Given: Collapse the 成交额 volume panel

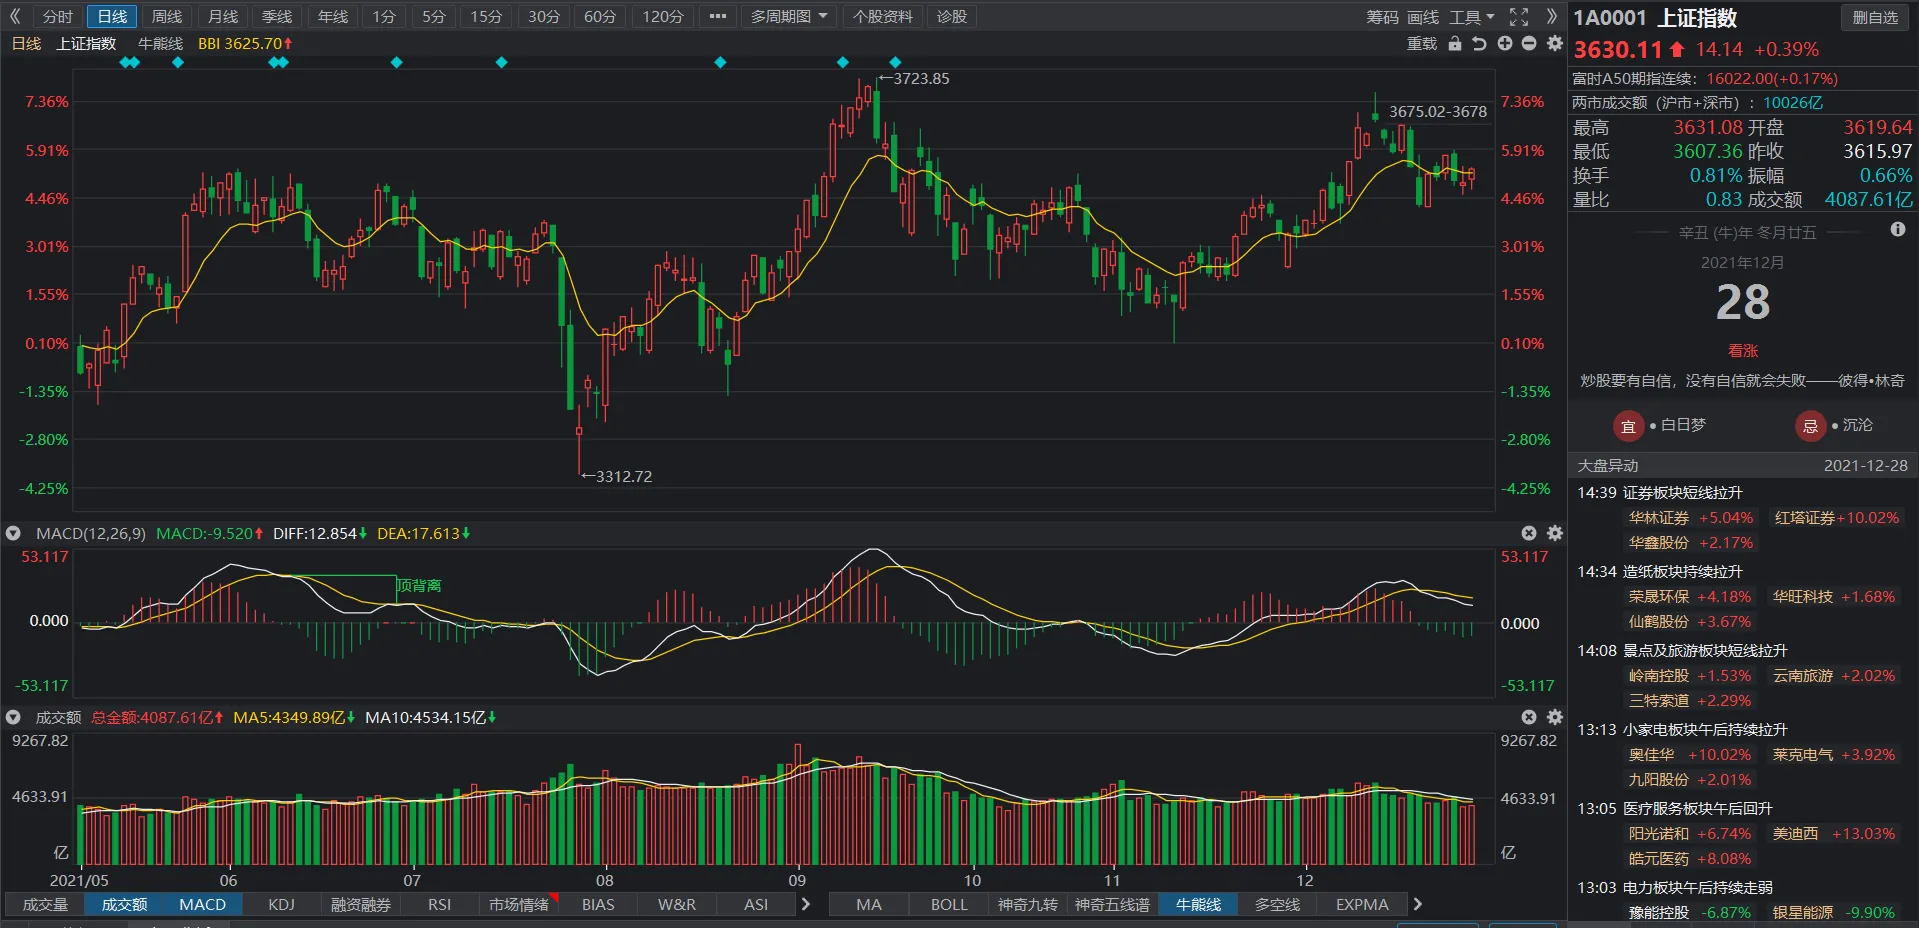Looking at the screenshot, I should coord(13,718).
